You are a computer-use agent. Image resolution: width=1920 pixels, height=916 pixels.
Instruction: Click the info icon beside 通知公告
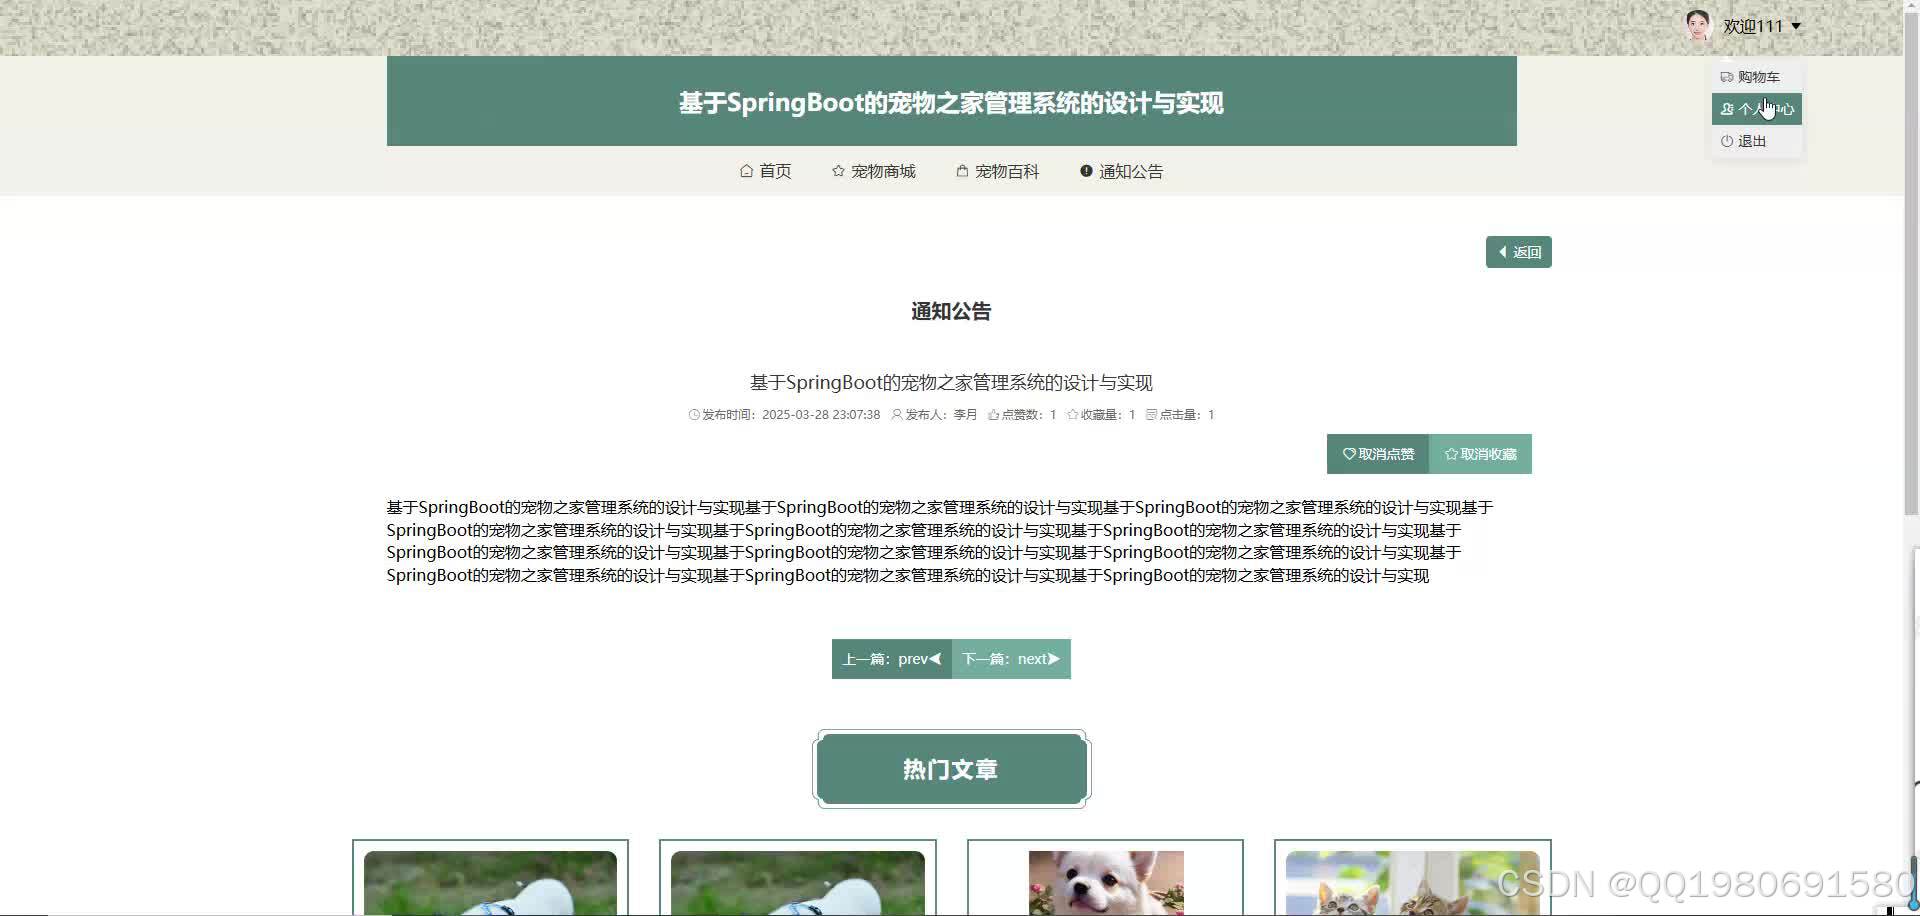coord(1086,170)
